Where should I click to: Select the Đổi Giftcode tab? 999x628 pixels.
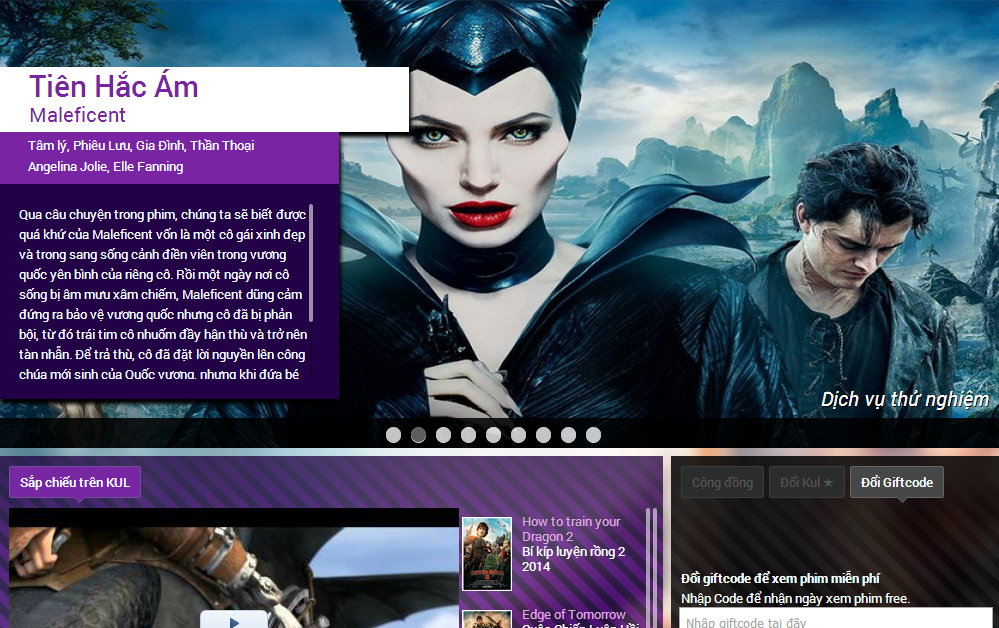tap(896, 482)
